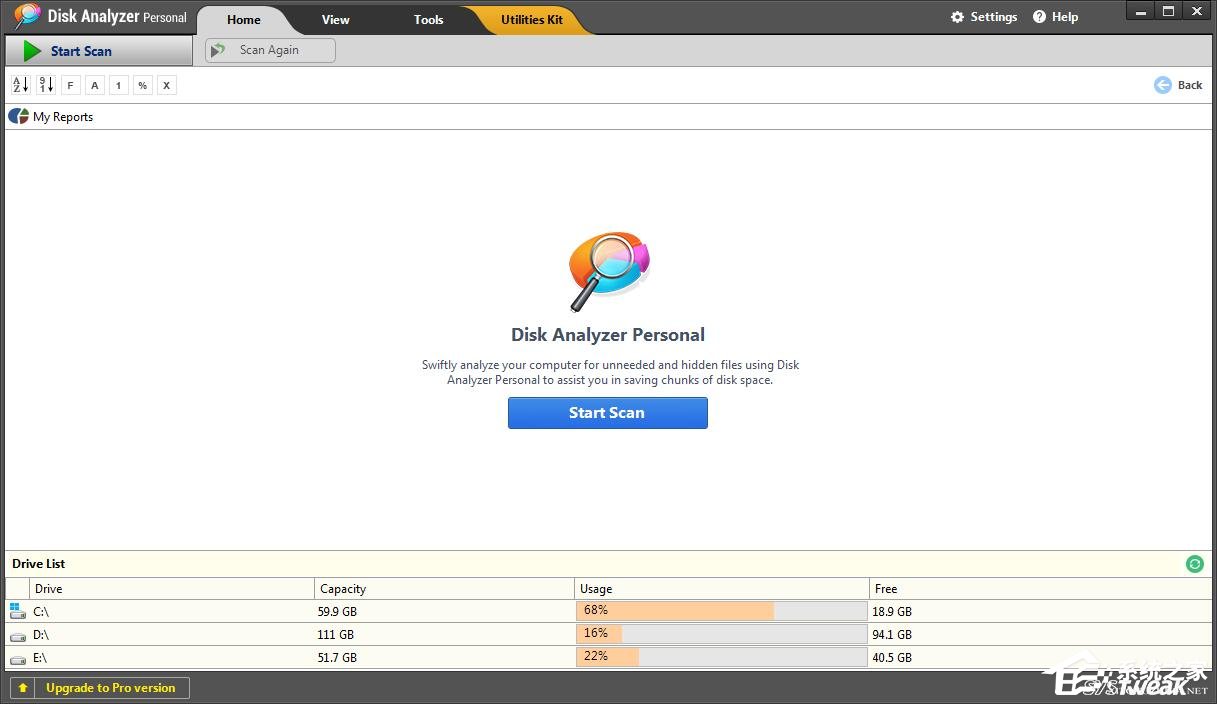Click the X toolbar button
The width and height of the screenshot is (1217, 704).
166,85
